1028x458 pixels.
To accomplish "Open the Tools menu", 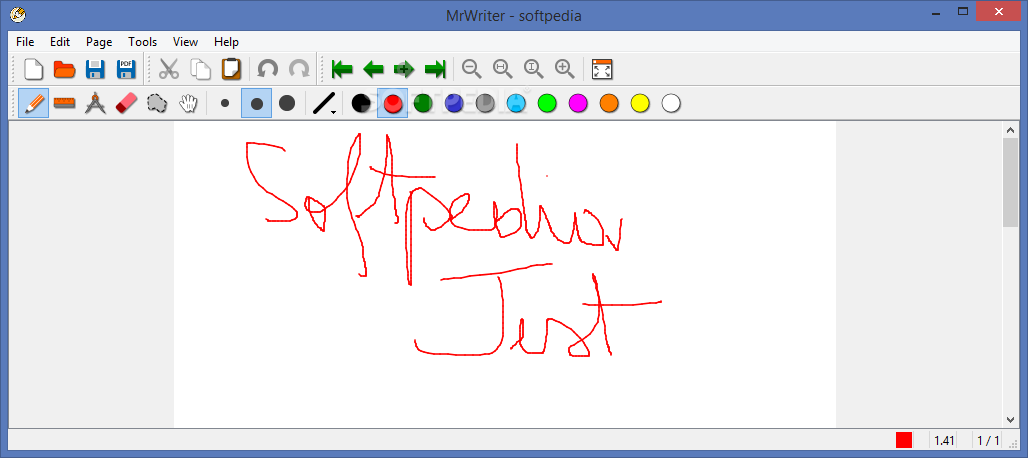I will coord(142,41).
